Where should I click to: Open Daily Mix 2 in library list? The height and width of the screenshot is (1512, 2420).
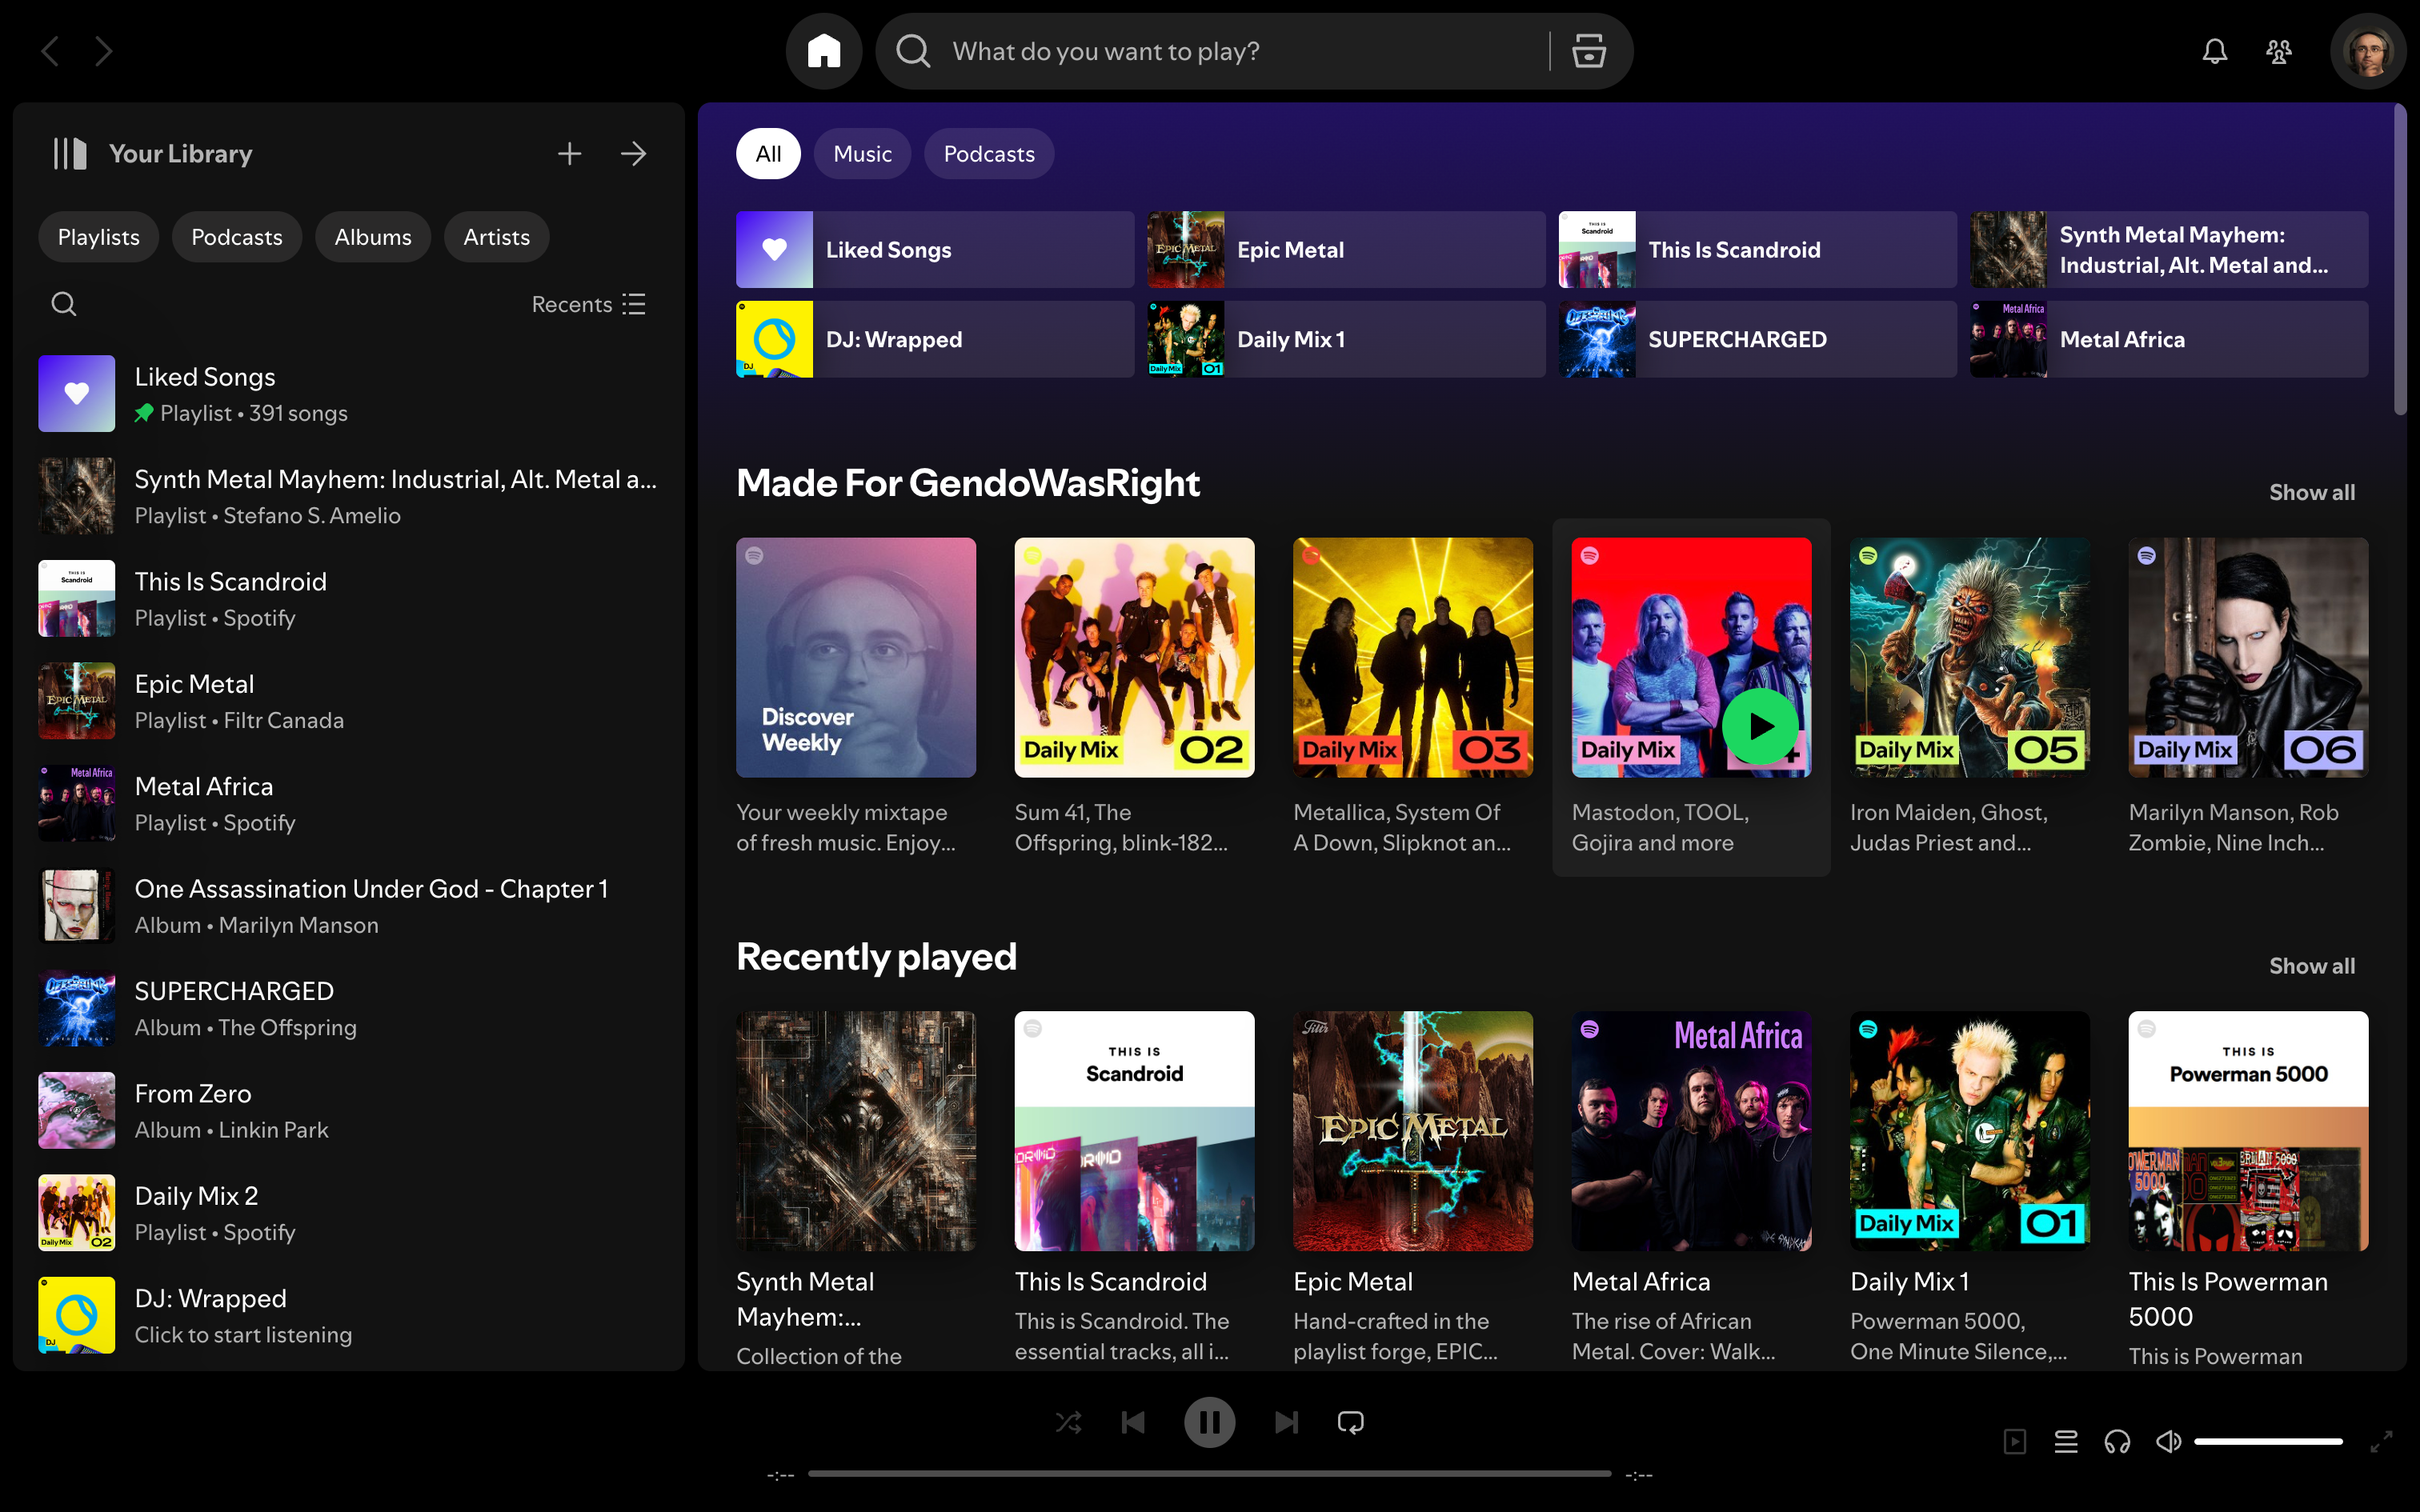(348, 1213)
